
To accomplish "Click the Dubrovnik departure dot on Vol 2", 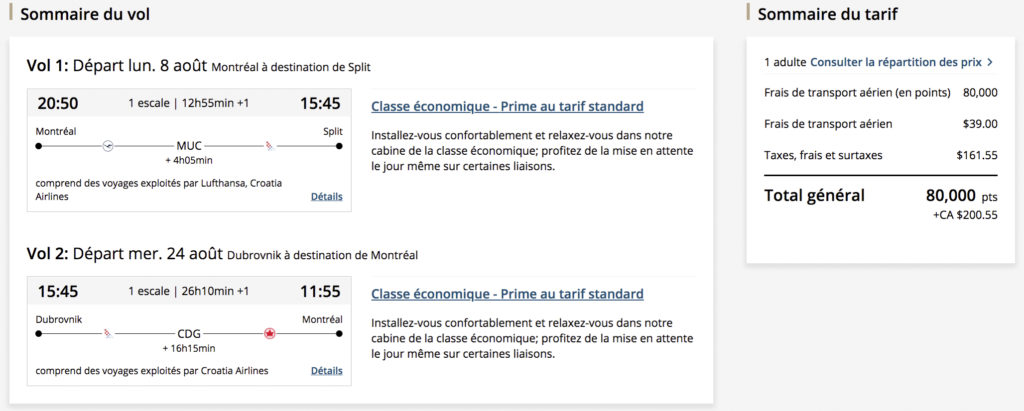I will tap(39, 334).
